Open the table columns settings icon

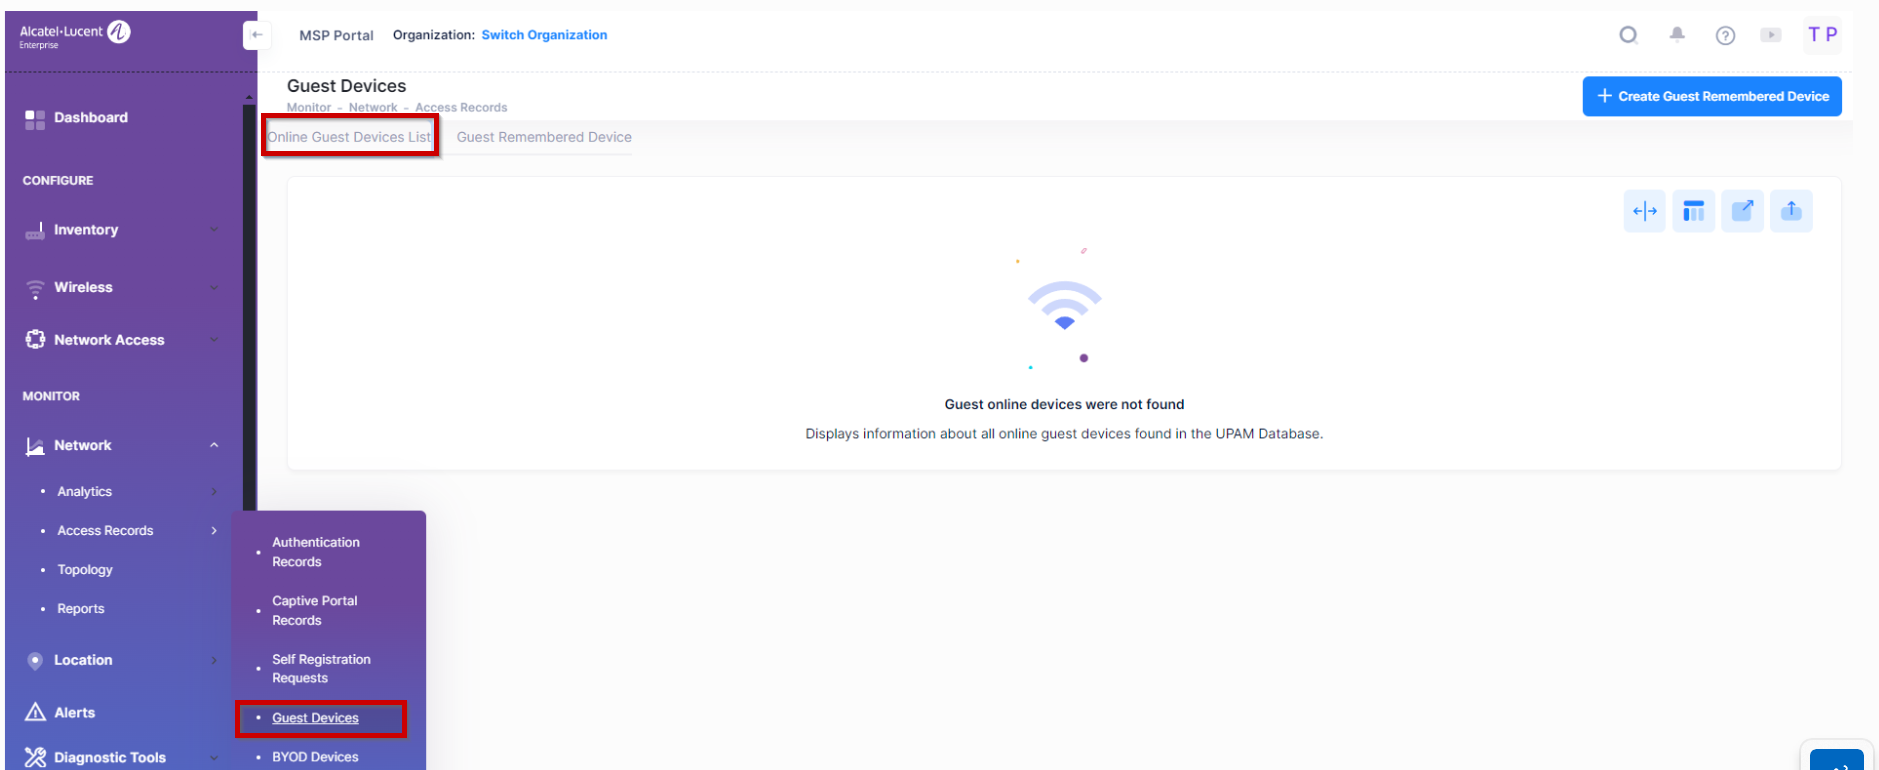point(1694,211)
